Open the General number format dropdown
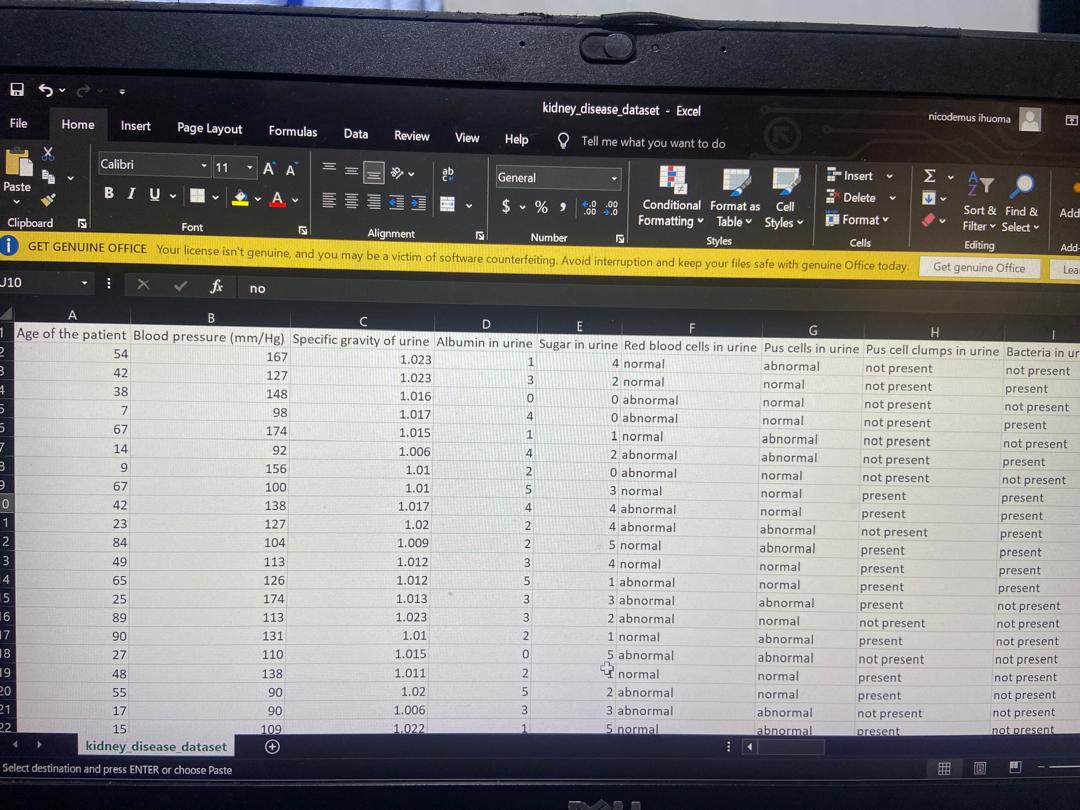Screen dimensions: 1080x810 [614, 178]
